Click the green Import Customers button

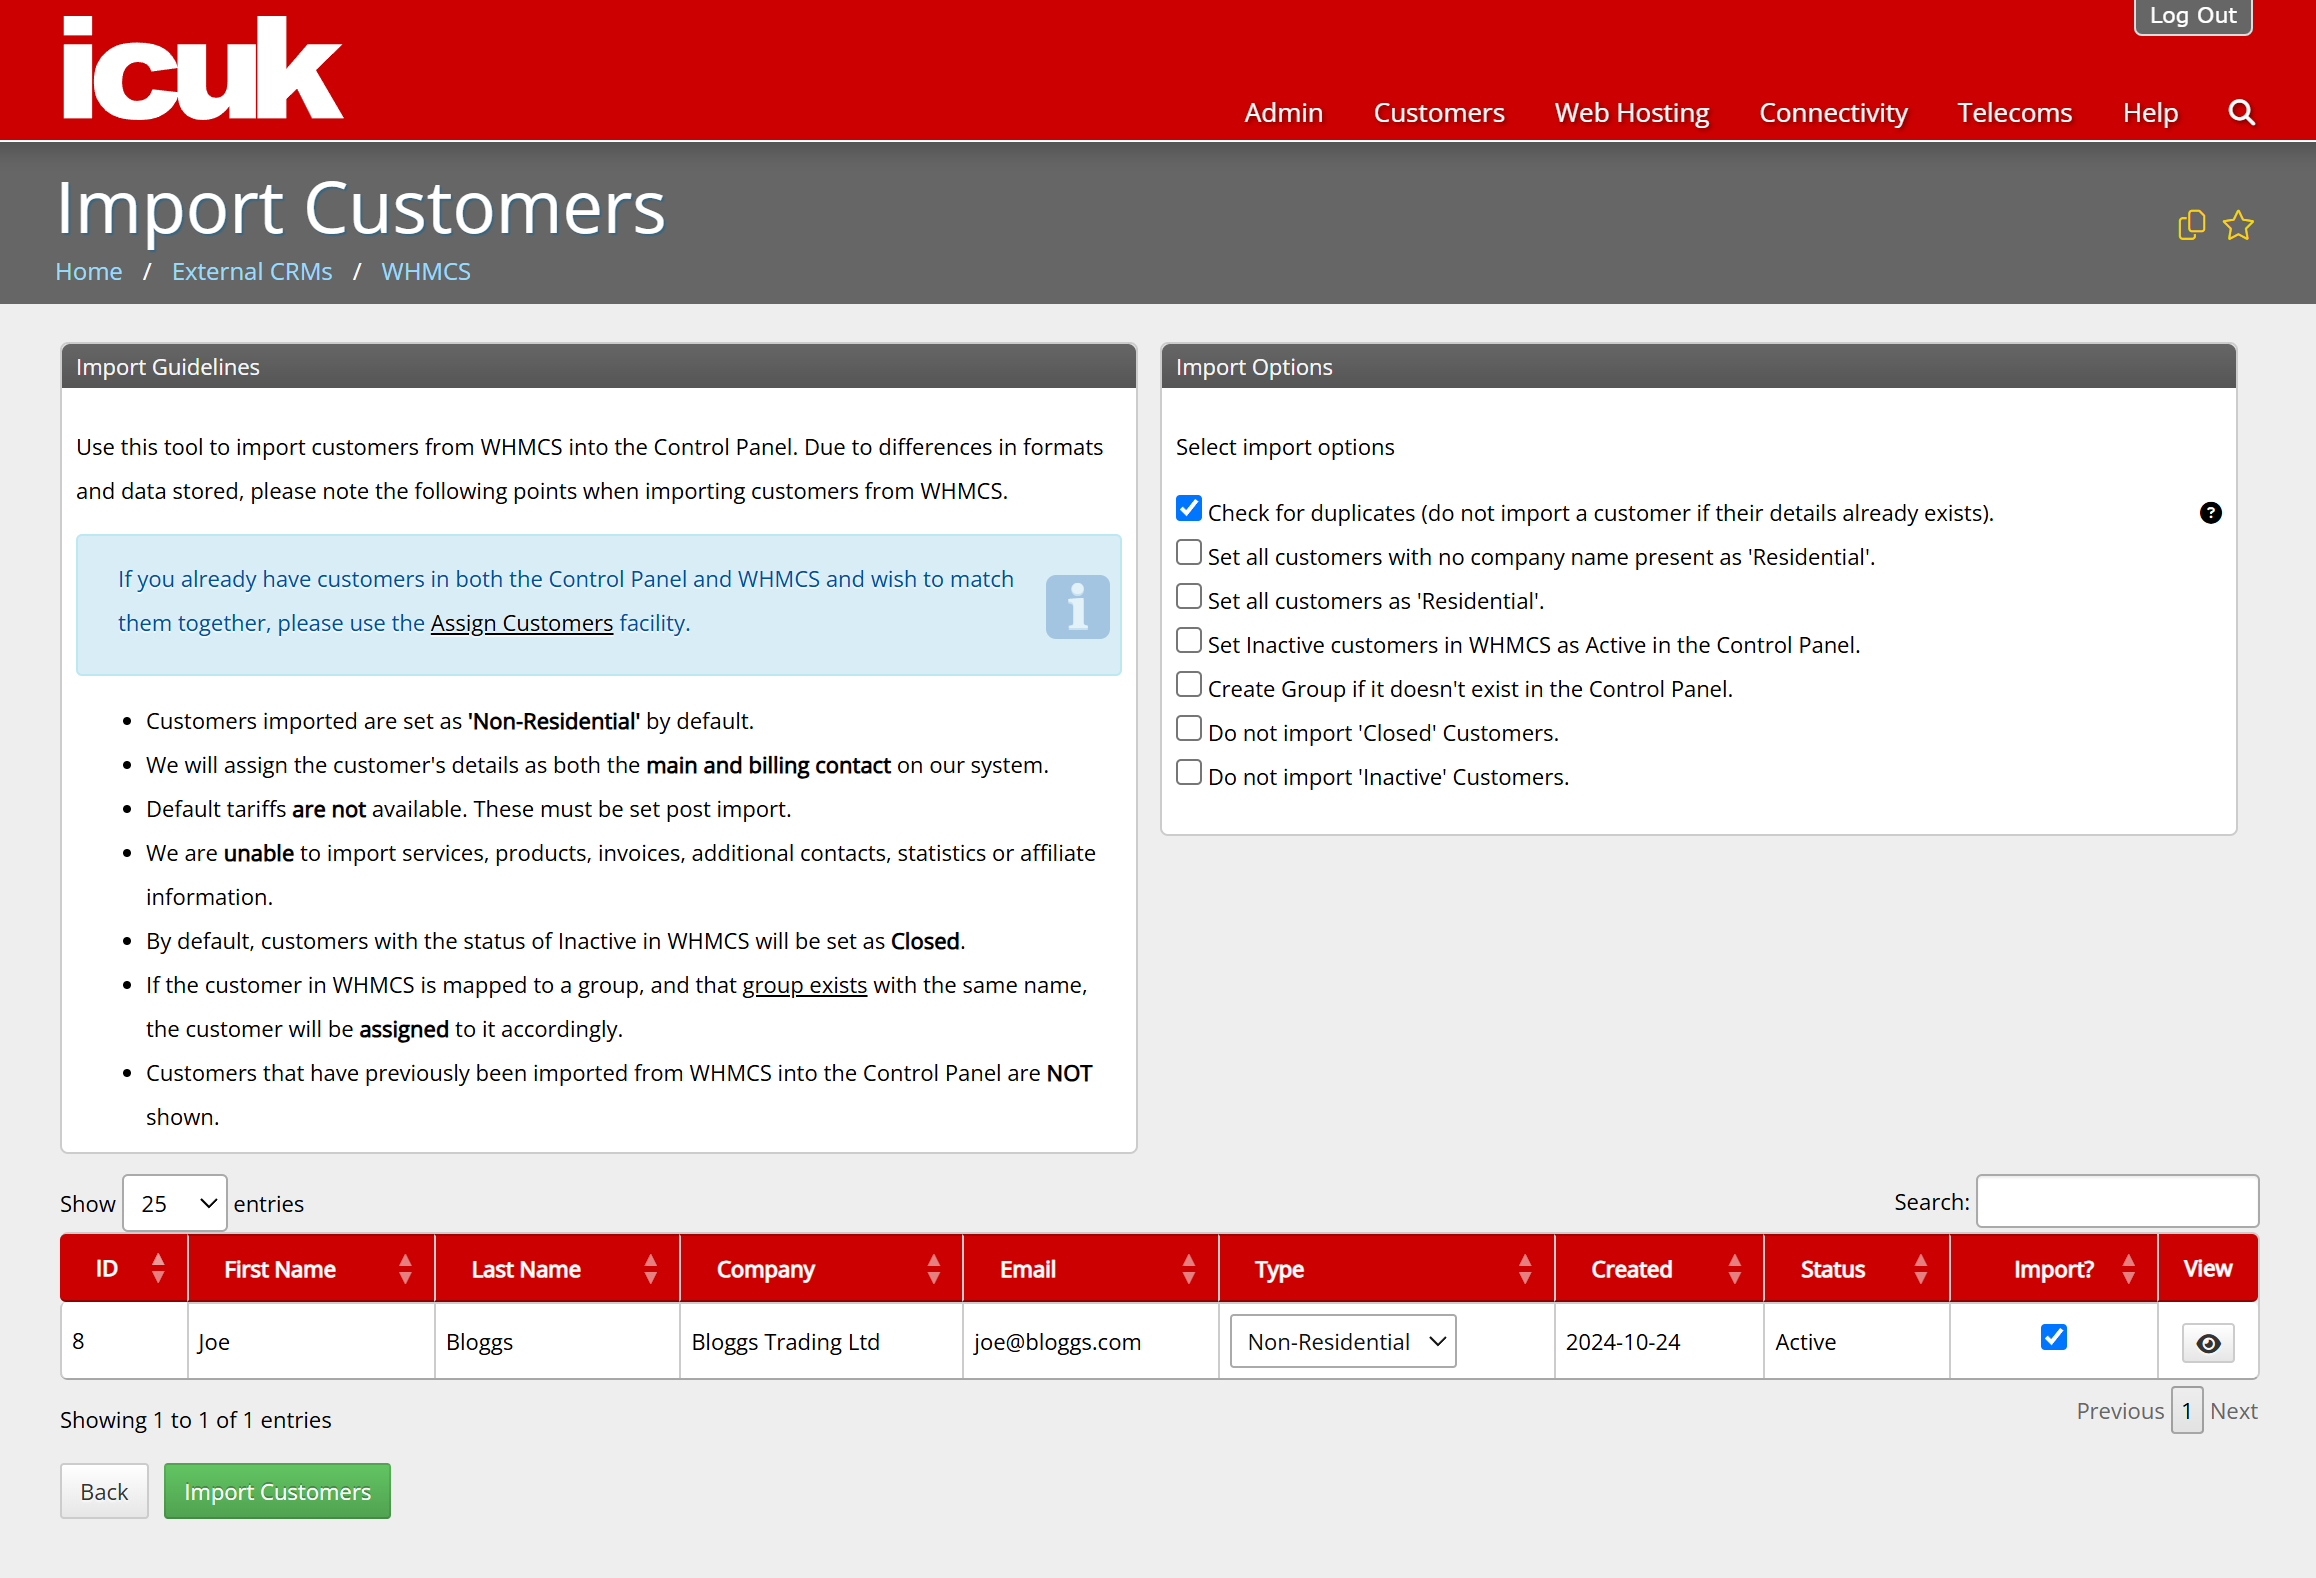click(x=277, y=1491)
